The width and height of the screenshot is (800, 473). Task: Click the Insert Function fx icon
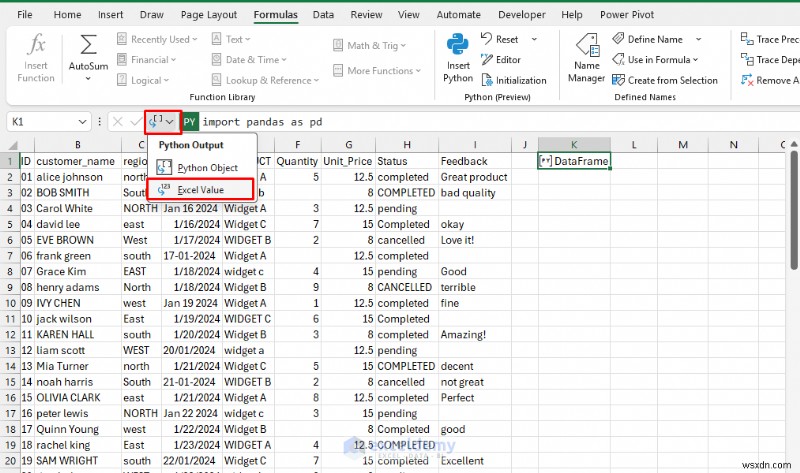click(x=36, y=44)
